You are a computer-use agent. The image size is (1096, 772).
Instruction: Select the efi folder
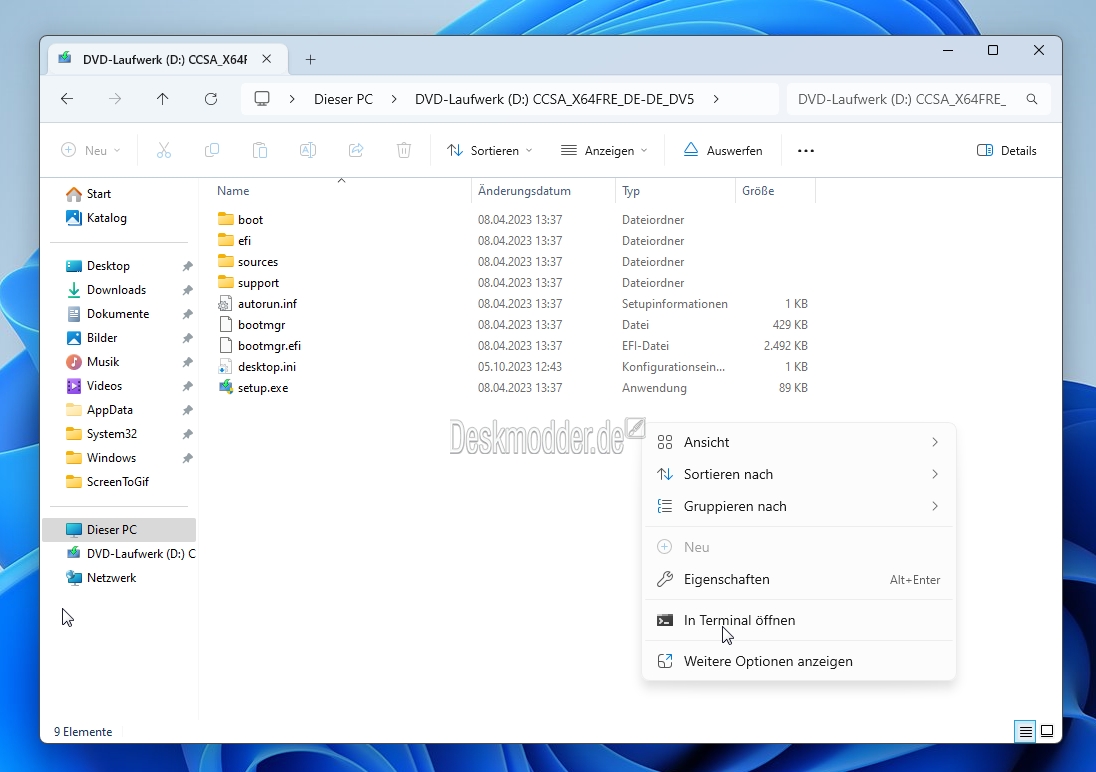[x=244, y=241]
